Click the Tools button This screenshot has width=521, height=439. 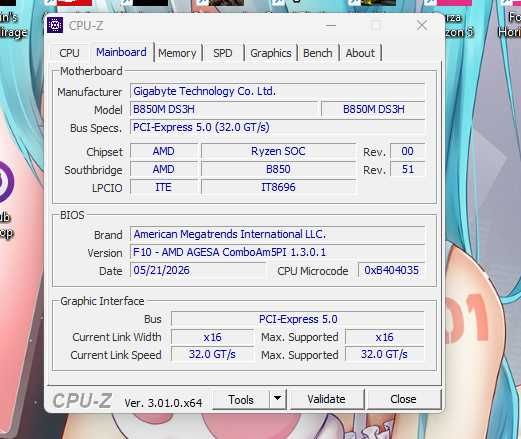click(x=241, y=399)
